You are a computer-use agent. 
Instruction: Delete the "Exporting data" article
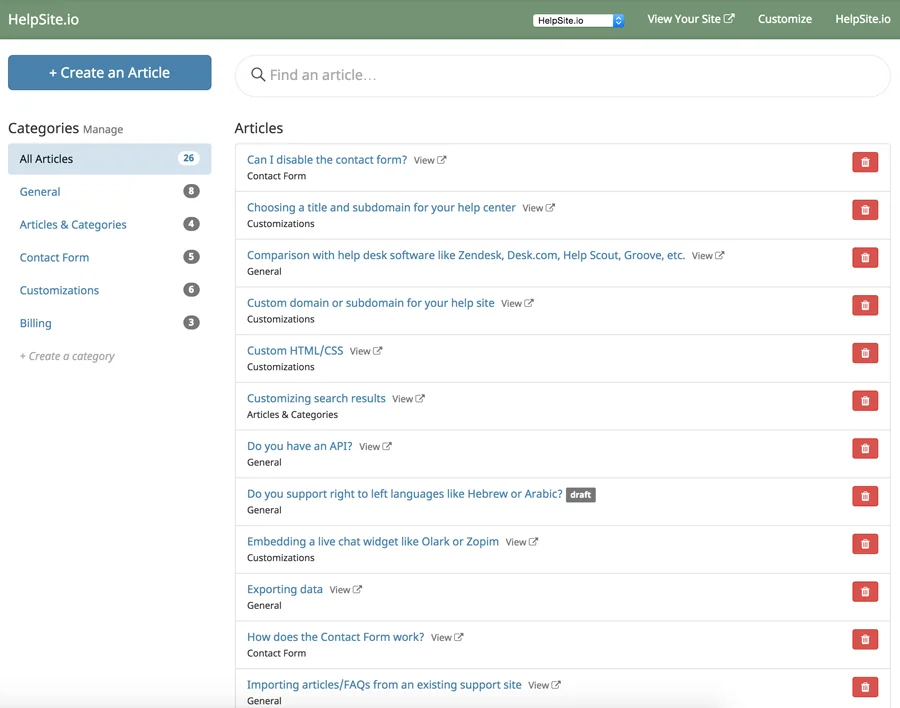(x=864, y=591)
